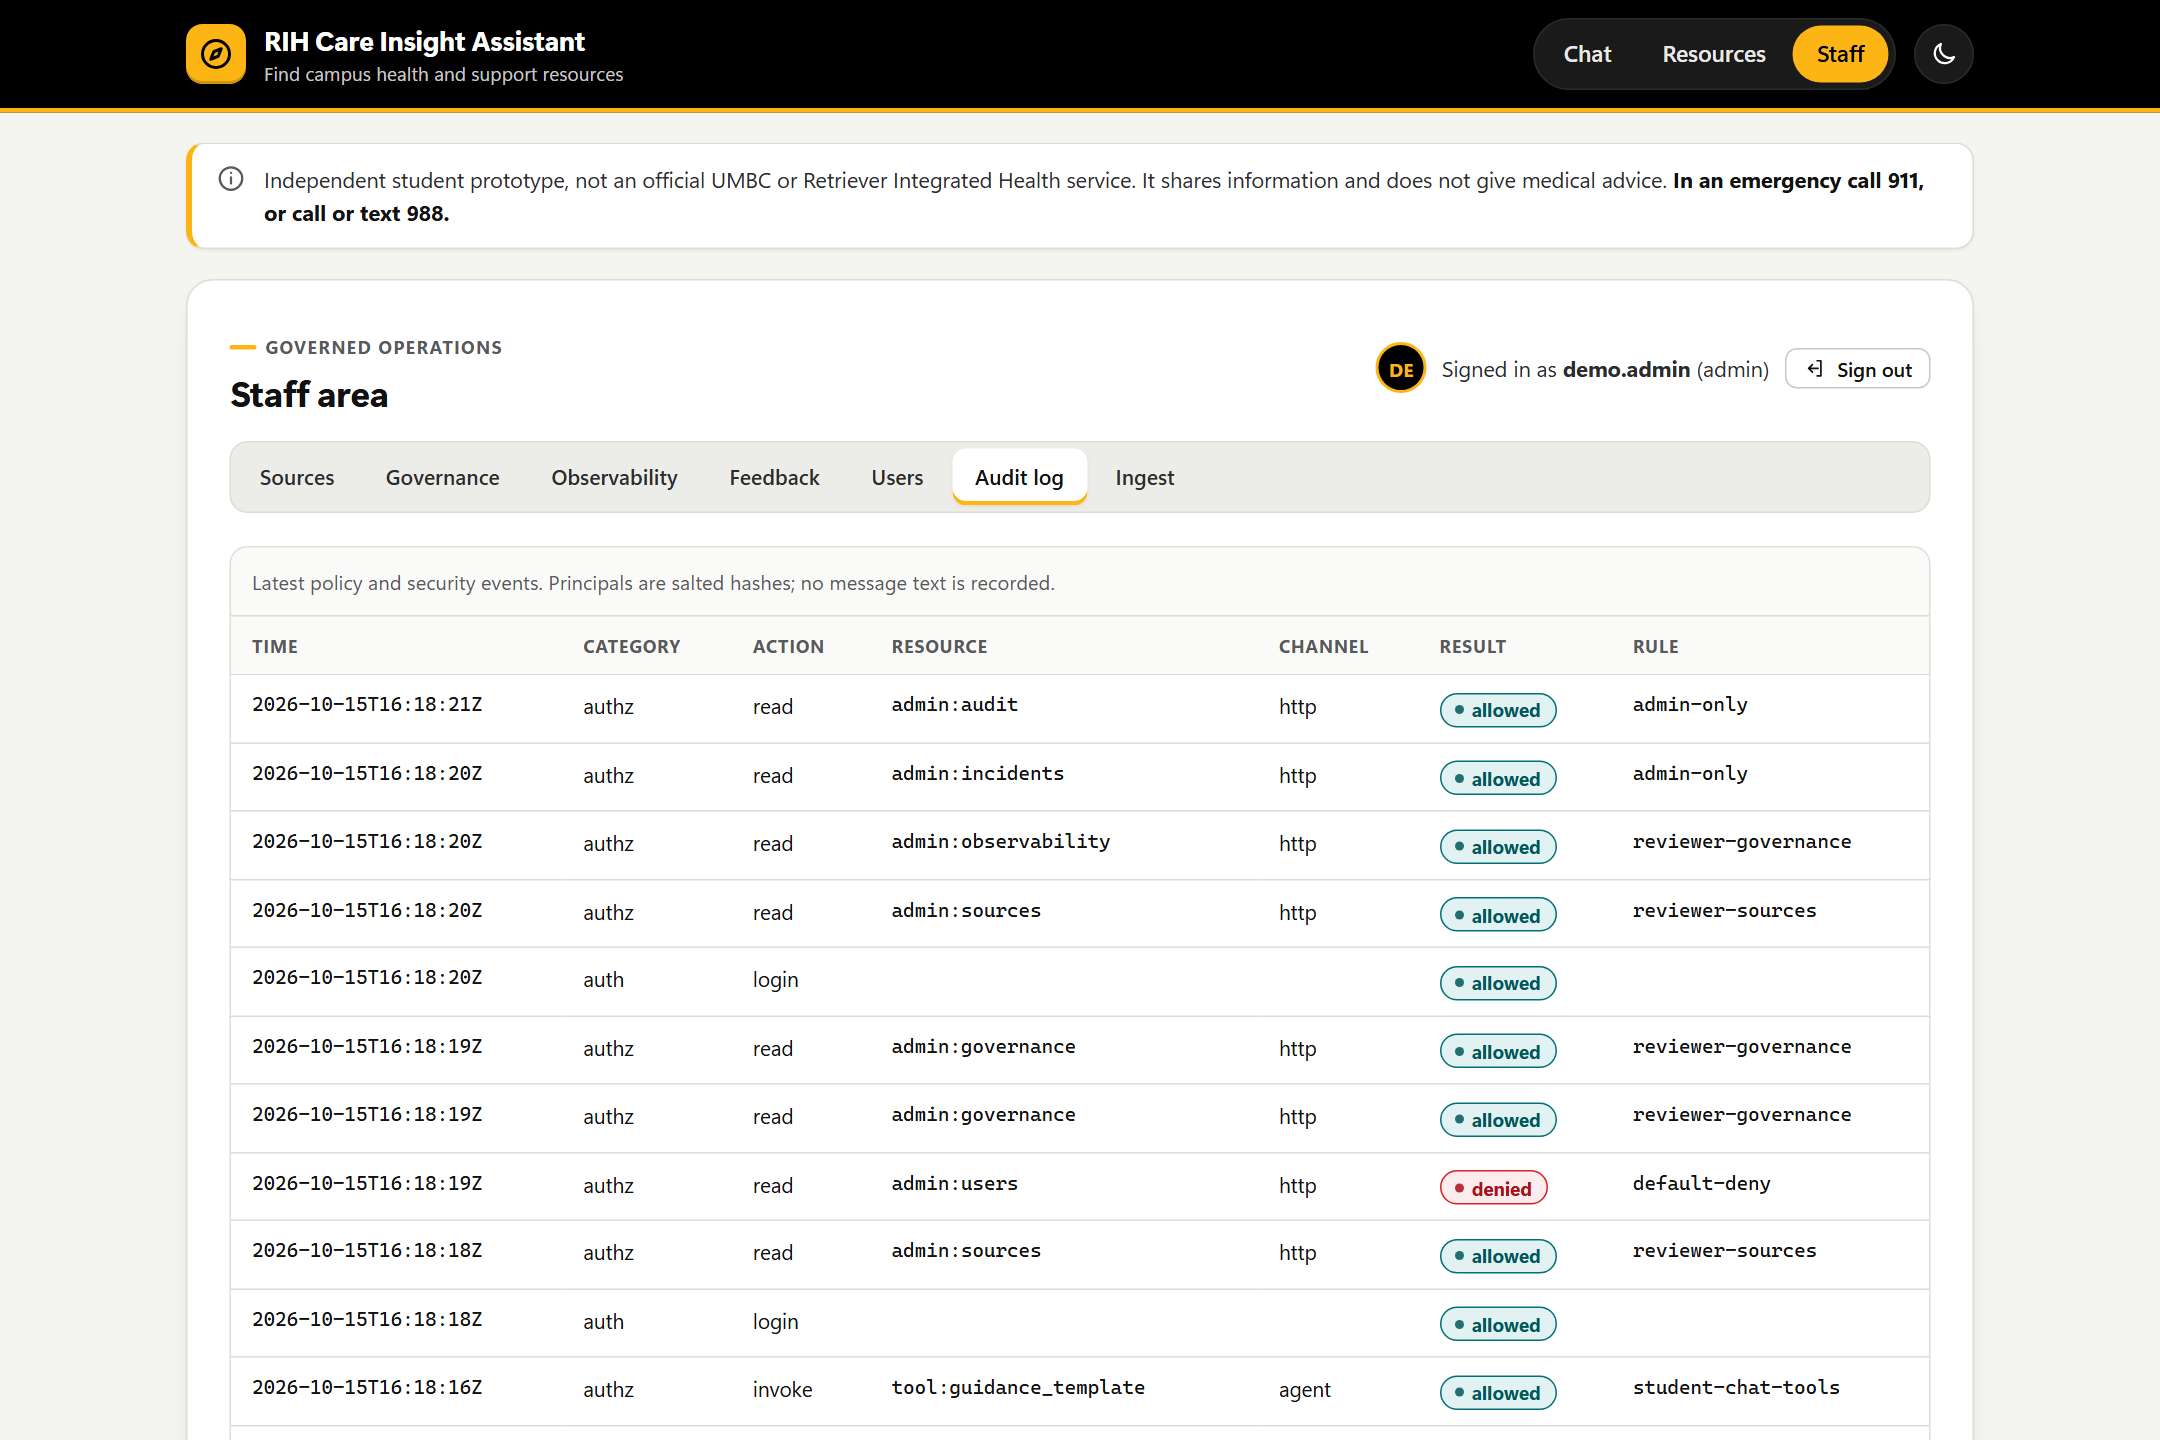This screenshot has height=1440, width=2160.
Task: Click the student-chat-tools rule cell
Action: [x=1736, y=1388]
